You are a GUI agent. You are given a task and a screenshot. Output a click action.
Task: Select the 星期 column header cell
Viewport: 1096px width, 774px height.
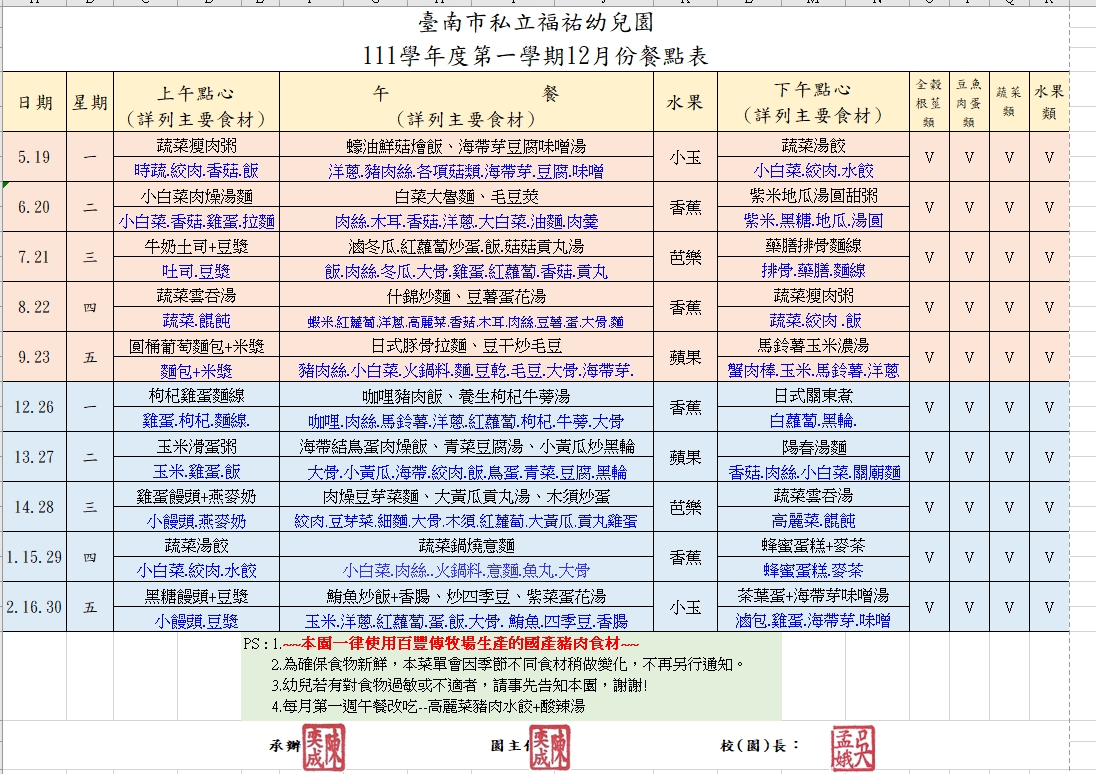90,102
